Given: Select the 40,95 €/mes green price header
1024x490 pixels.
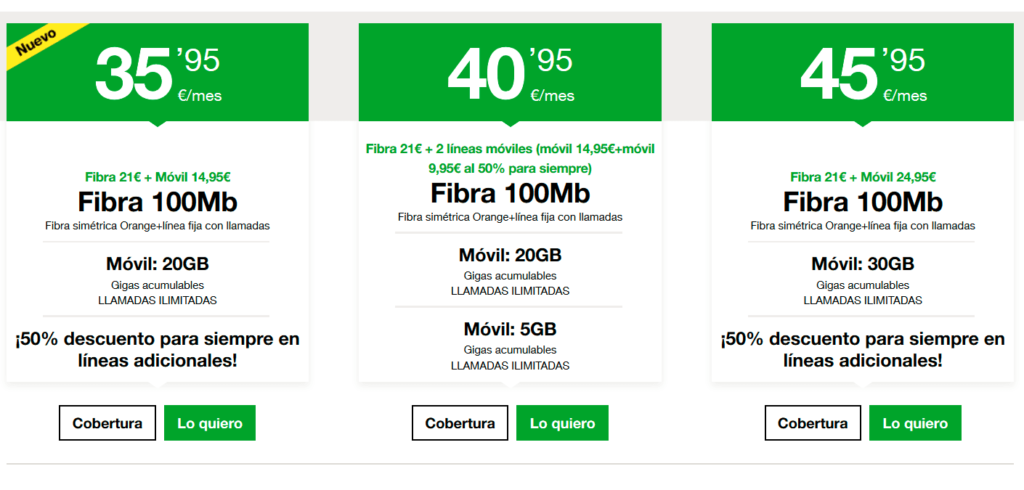Looking at the screenshot, I should point(510,72).
